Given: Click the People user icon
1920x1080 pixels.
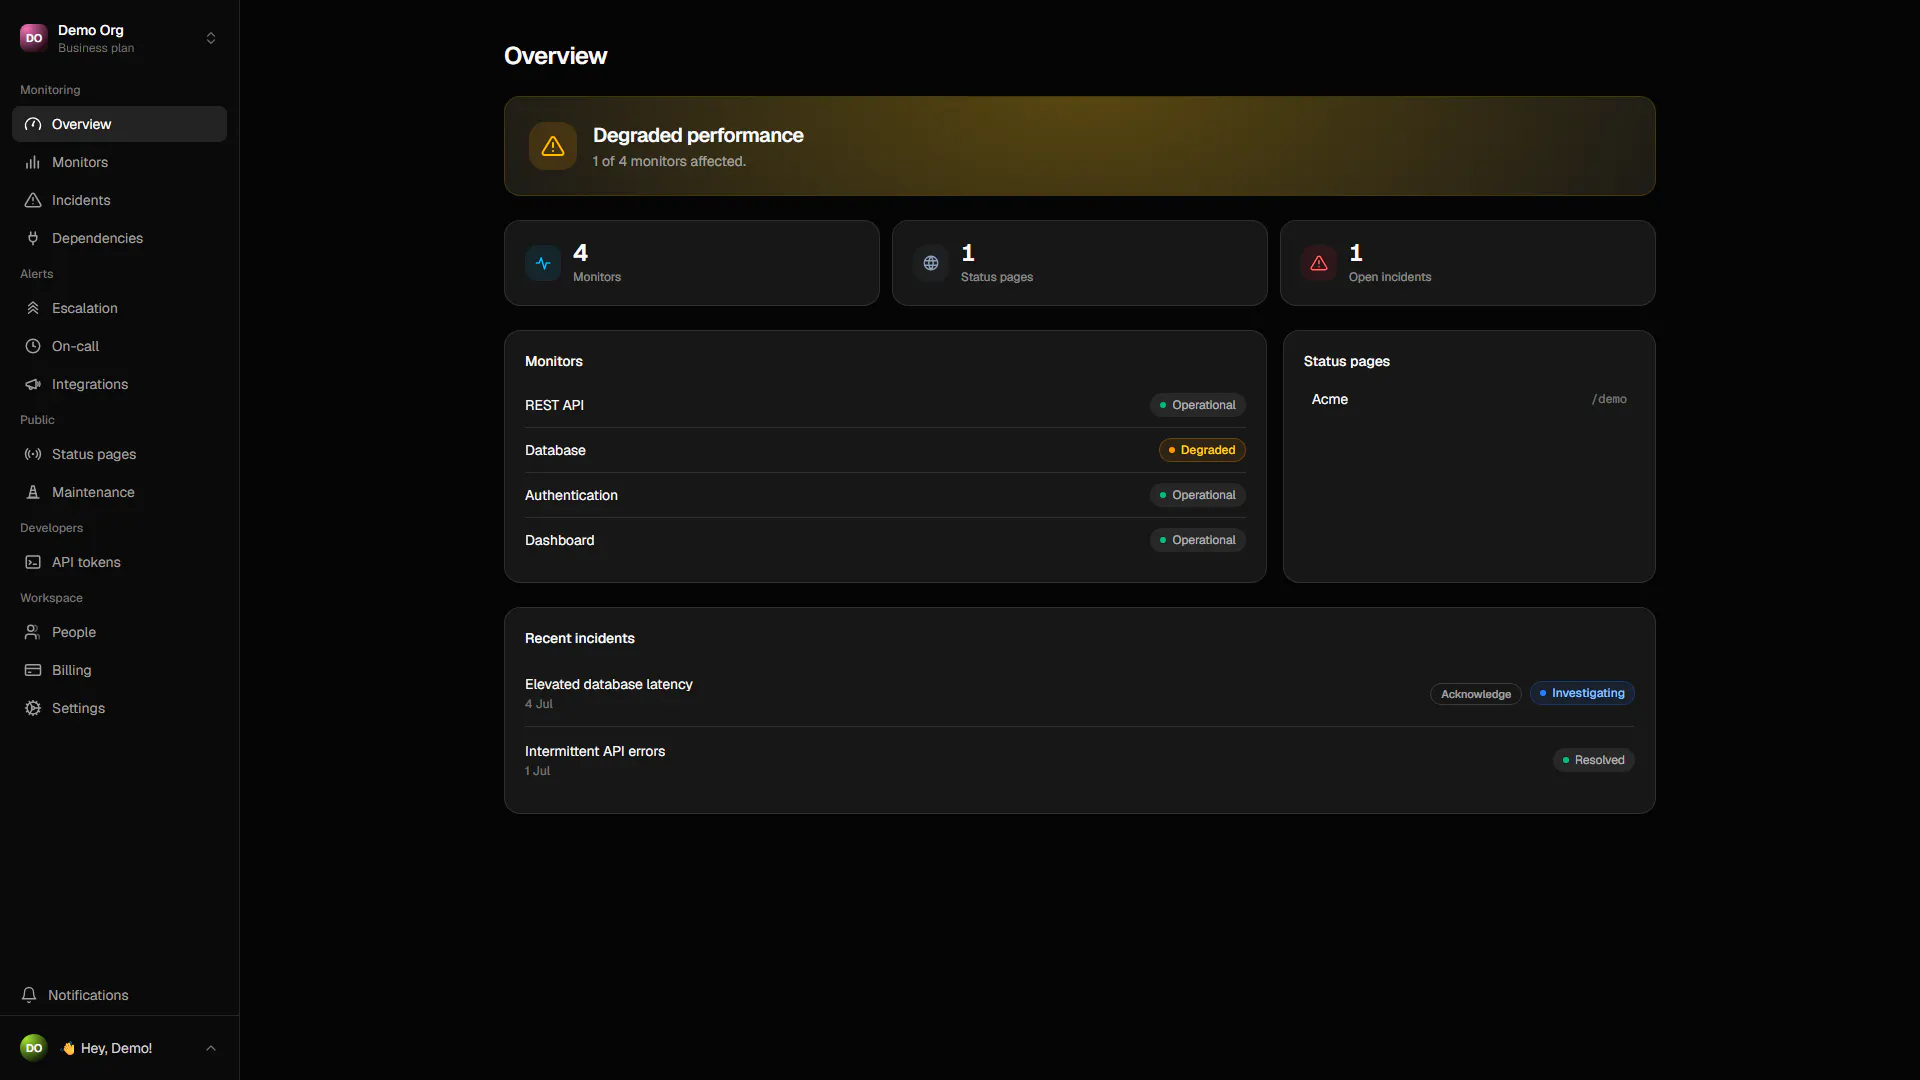Looking at the screenshot, I should 33,632.
